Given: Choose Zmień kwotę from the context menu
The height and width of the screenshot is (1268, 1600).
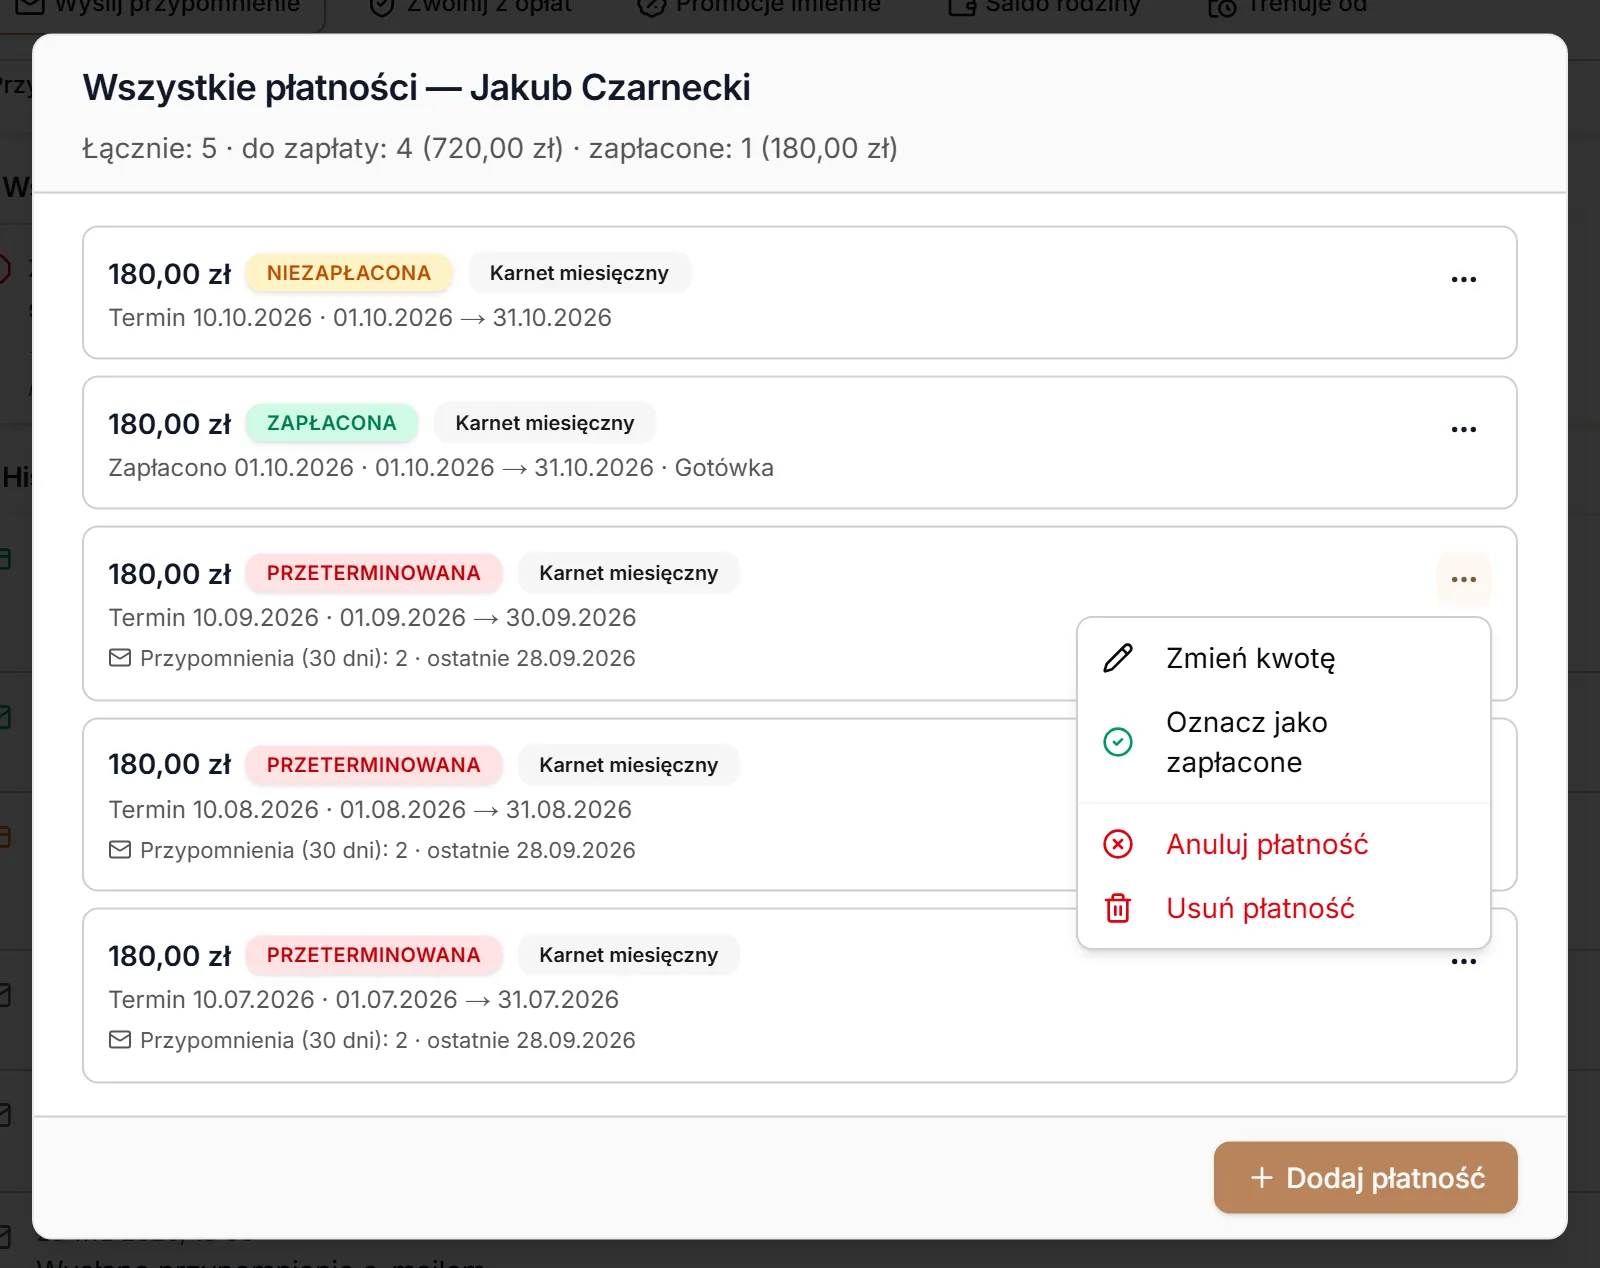Looking at the screenshot, I should [1283, 658].
